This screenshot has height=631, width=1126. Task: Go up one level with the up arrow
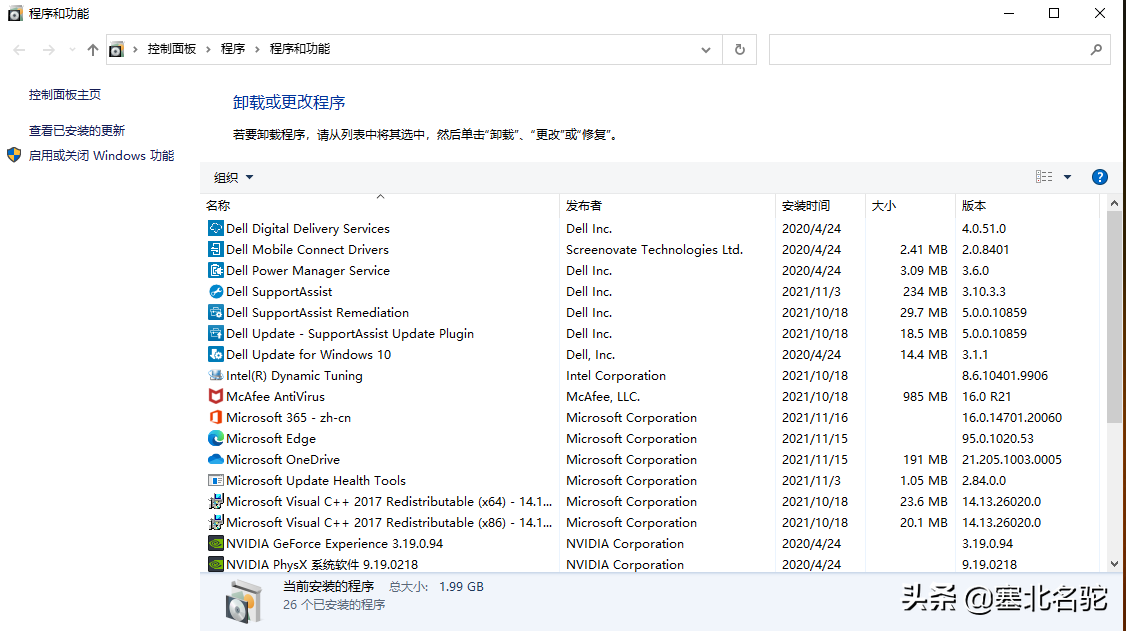[x=93, y=49]
